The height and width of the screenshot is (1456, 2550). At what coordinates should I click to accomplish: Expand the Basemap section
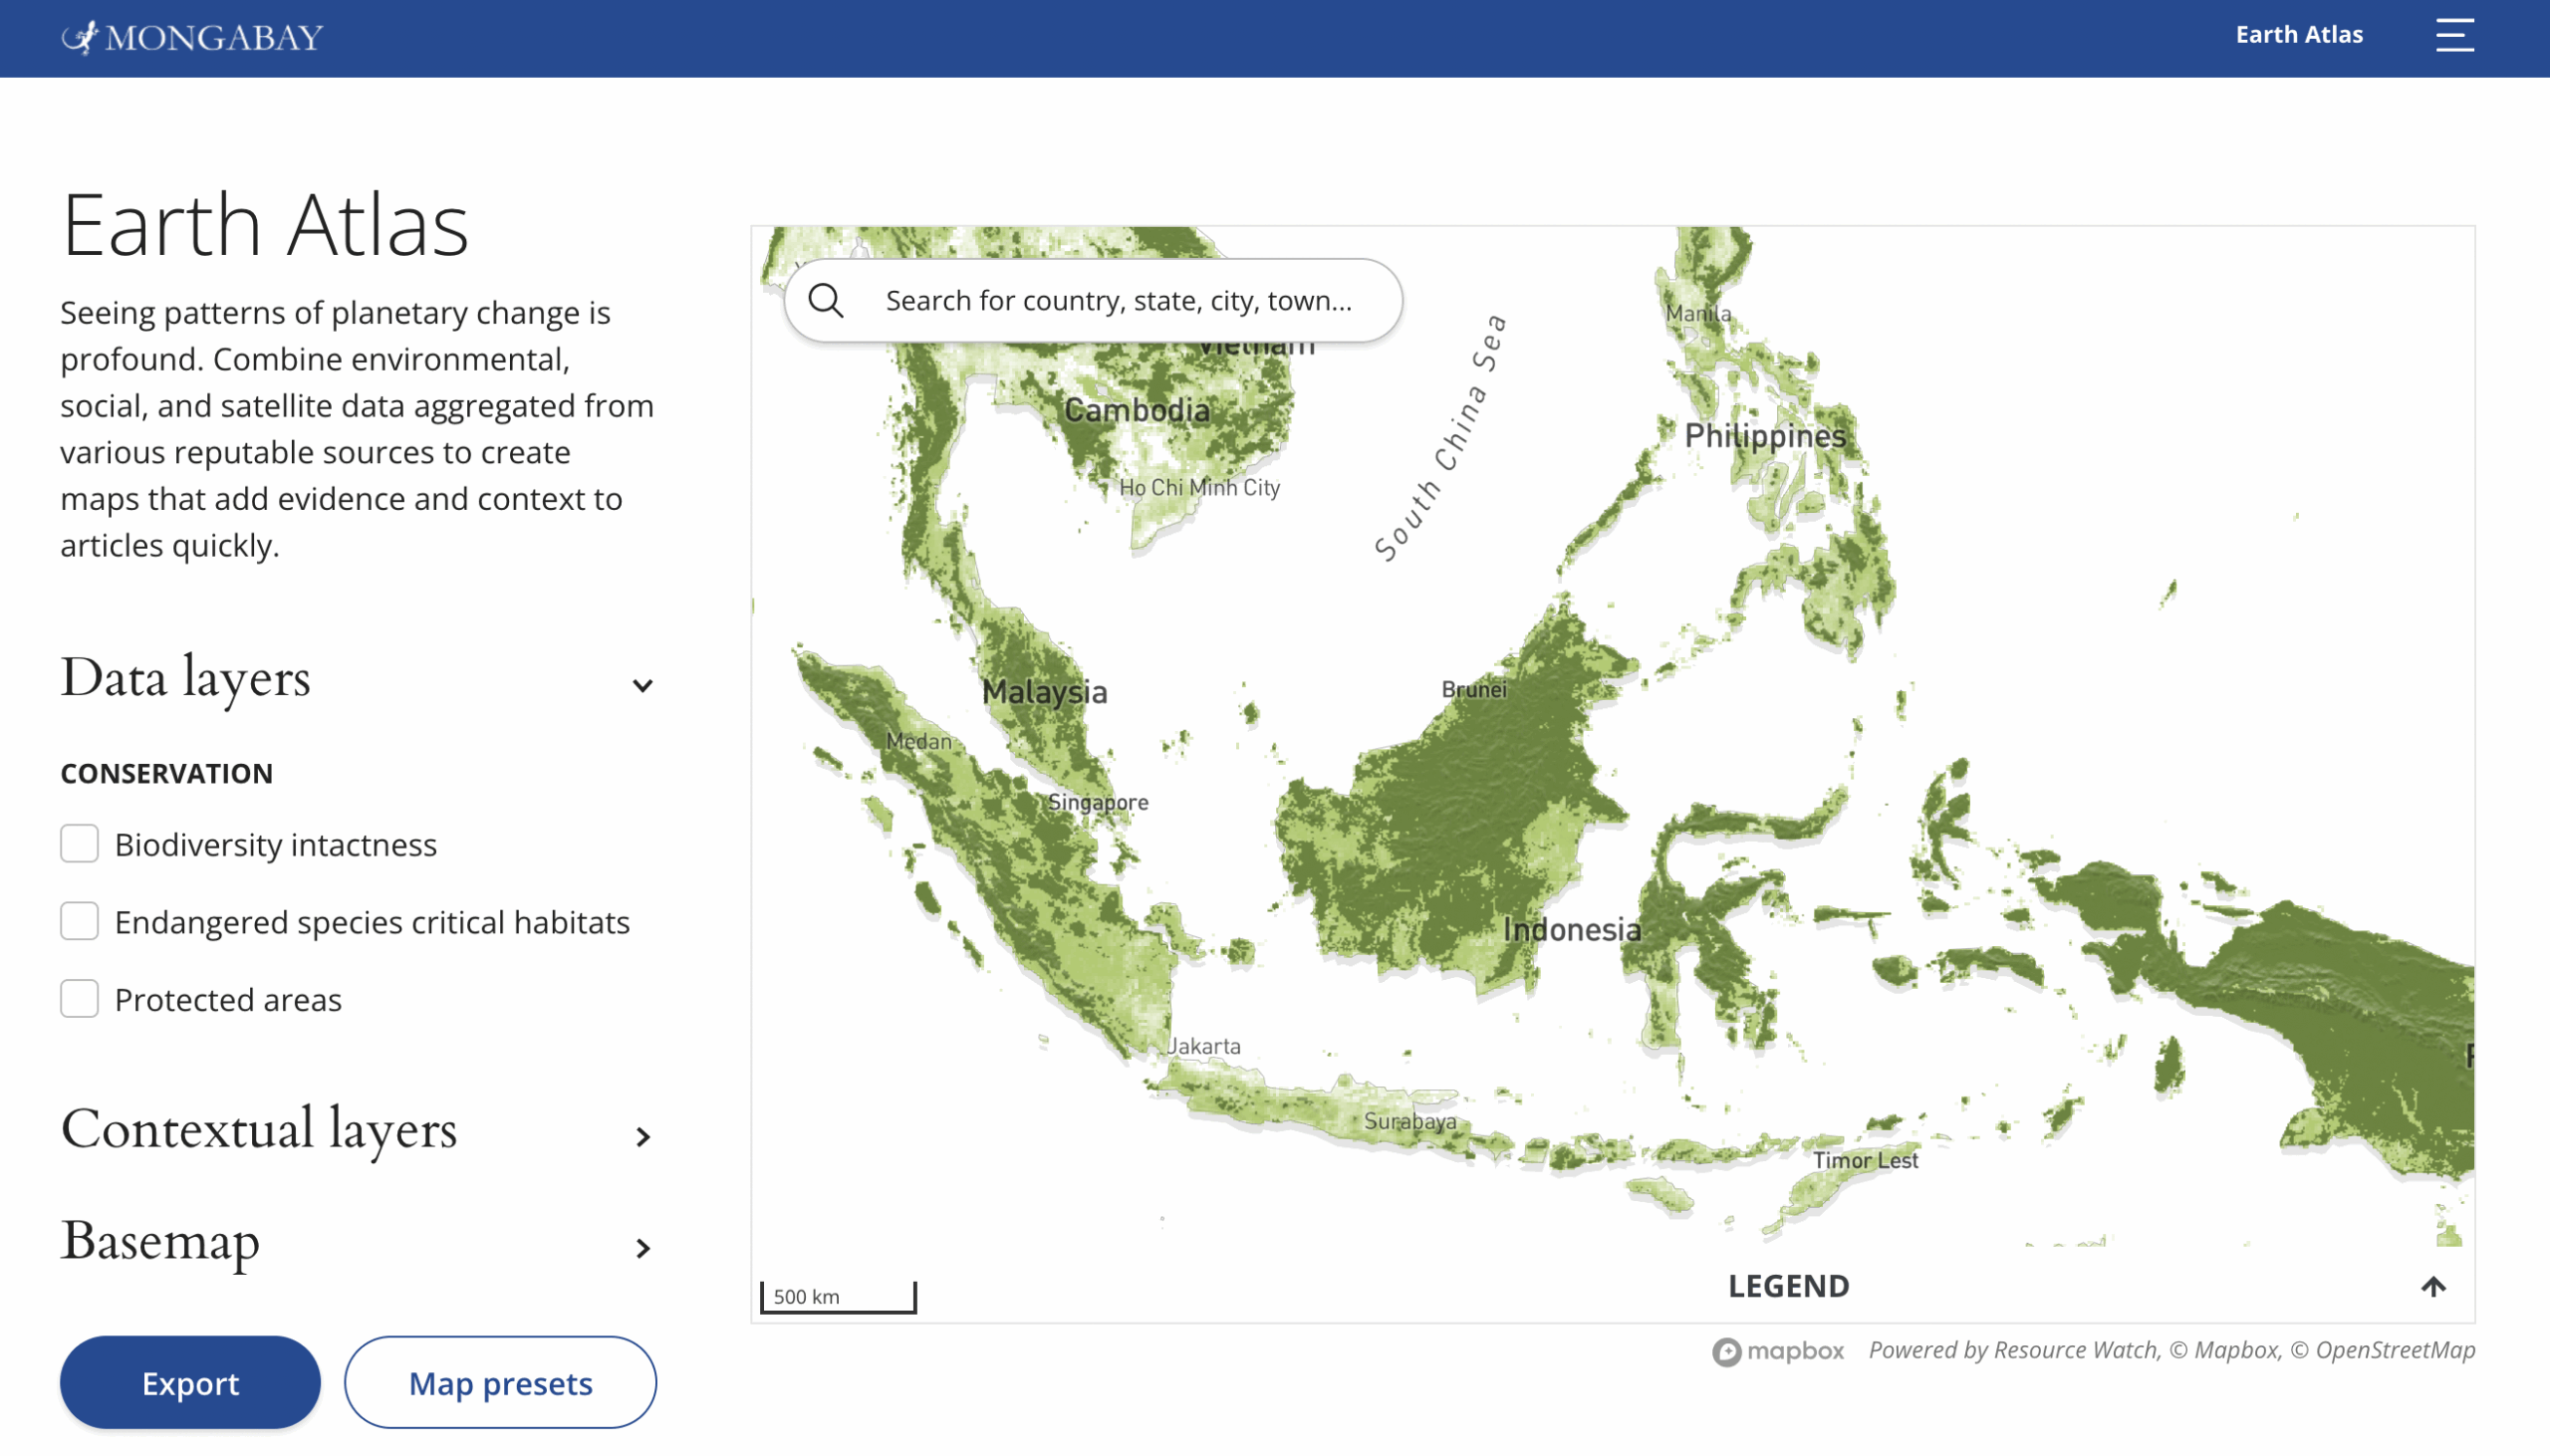[643, 1247]
